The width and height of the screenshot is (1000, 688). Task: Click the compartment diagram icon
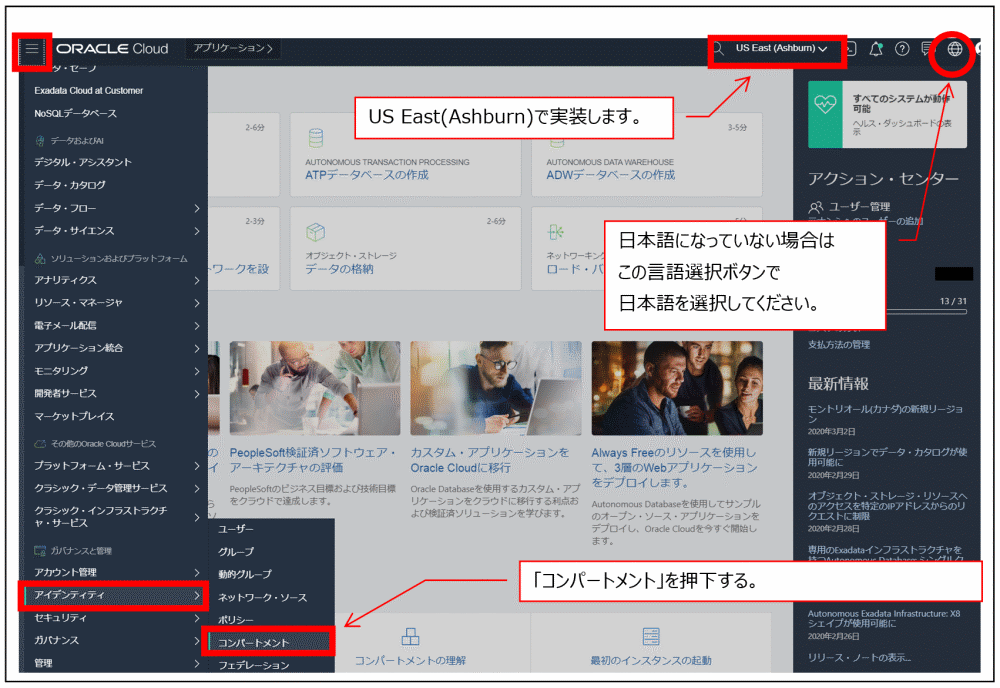[x=410, y=636]
